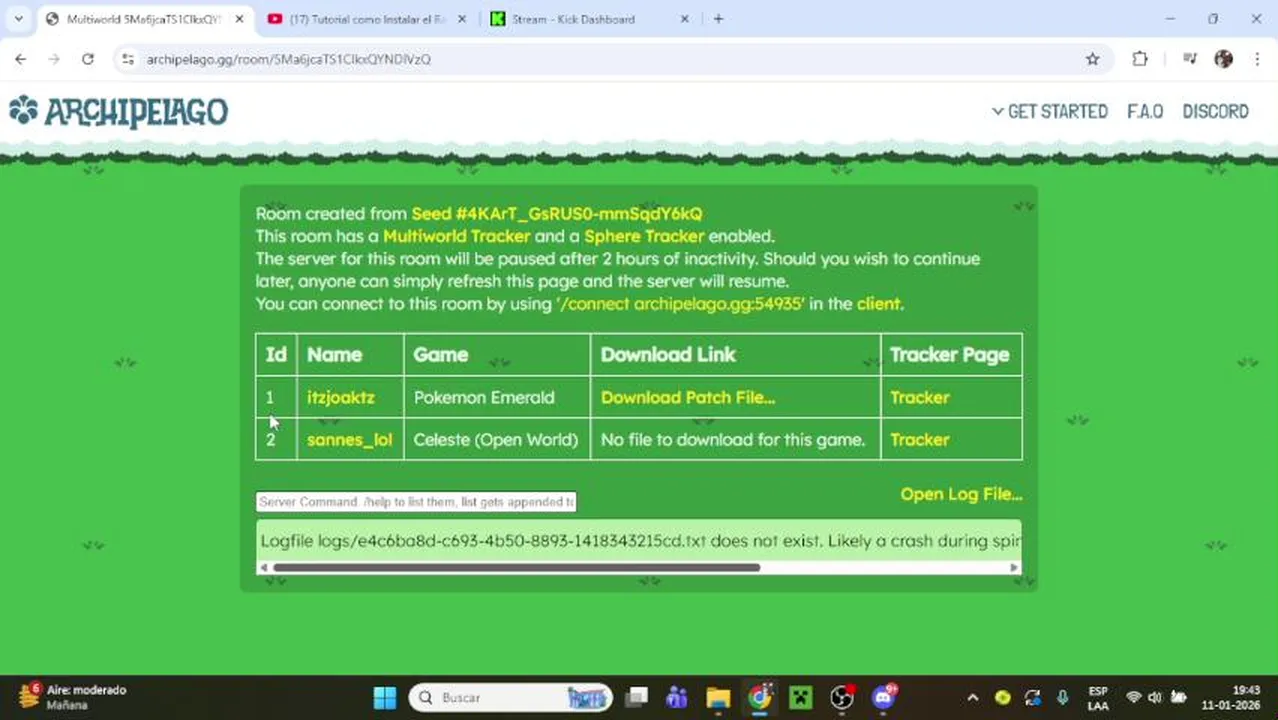Open the volume tray icon
This screenshot has width=1278, height=720.
point(1155,697)
